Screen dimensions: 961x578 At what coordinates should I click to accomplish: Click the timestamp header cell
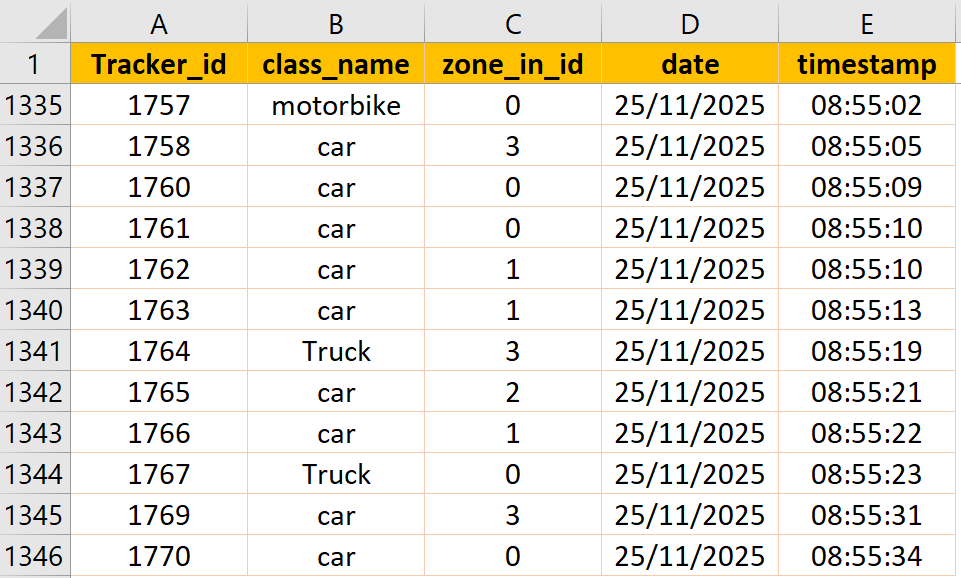click(866, 64)
